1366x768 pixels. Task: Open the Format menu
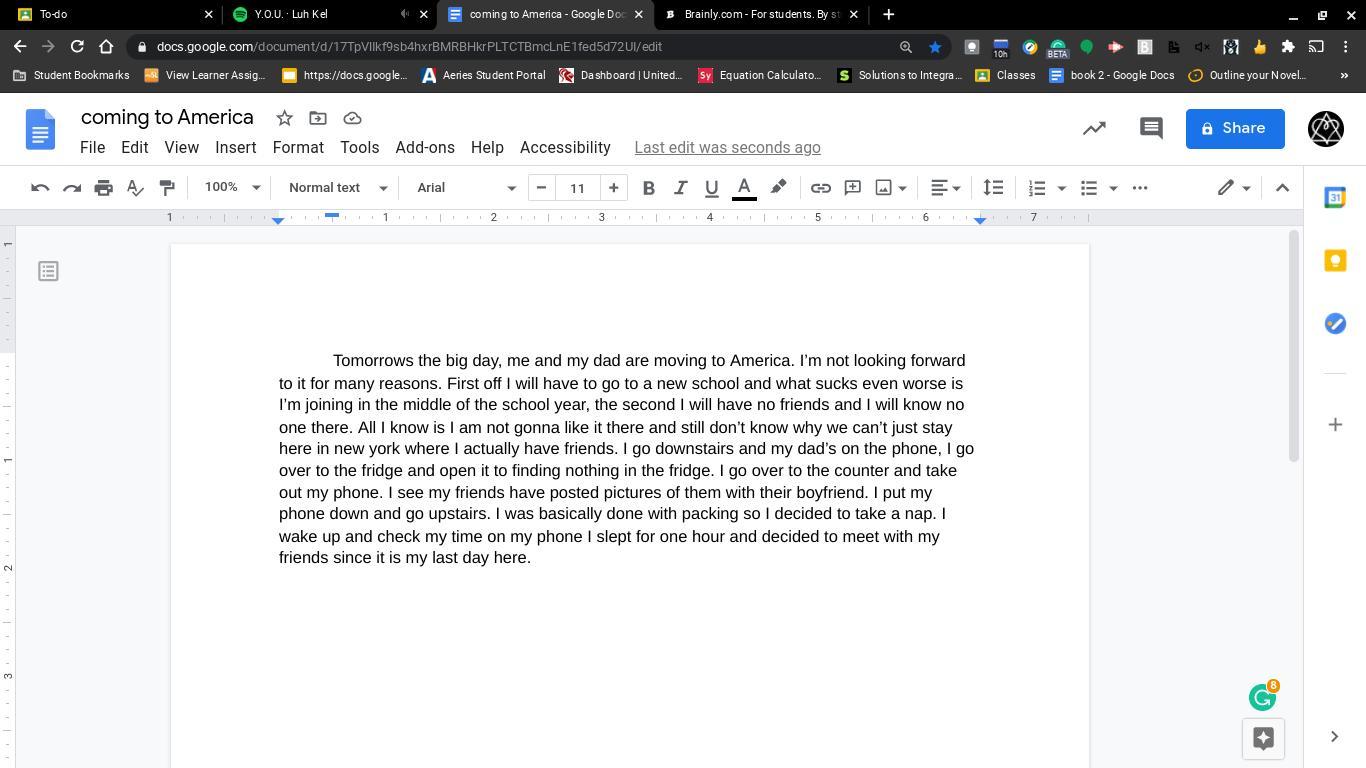click(x=298, y=147)
